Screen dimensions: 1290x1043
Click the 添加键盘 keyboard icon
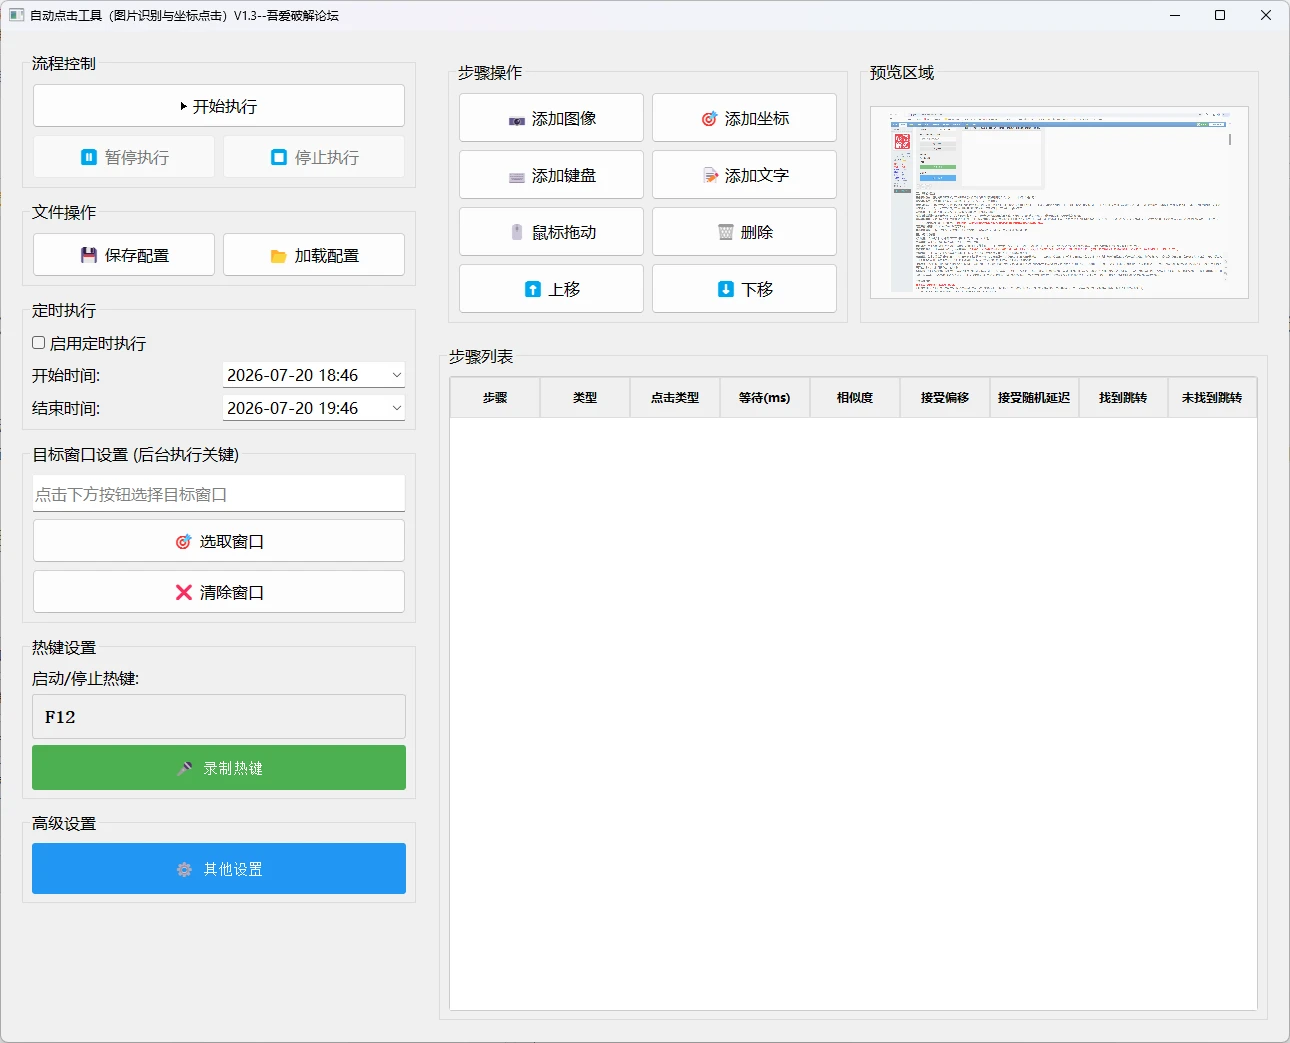coord(517,177)
